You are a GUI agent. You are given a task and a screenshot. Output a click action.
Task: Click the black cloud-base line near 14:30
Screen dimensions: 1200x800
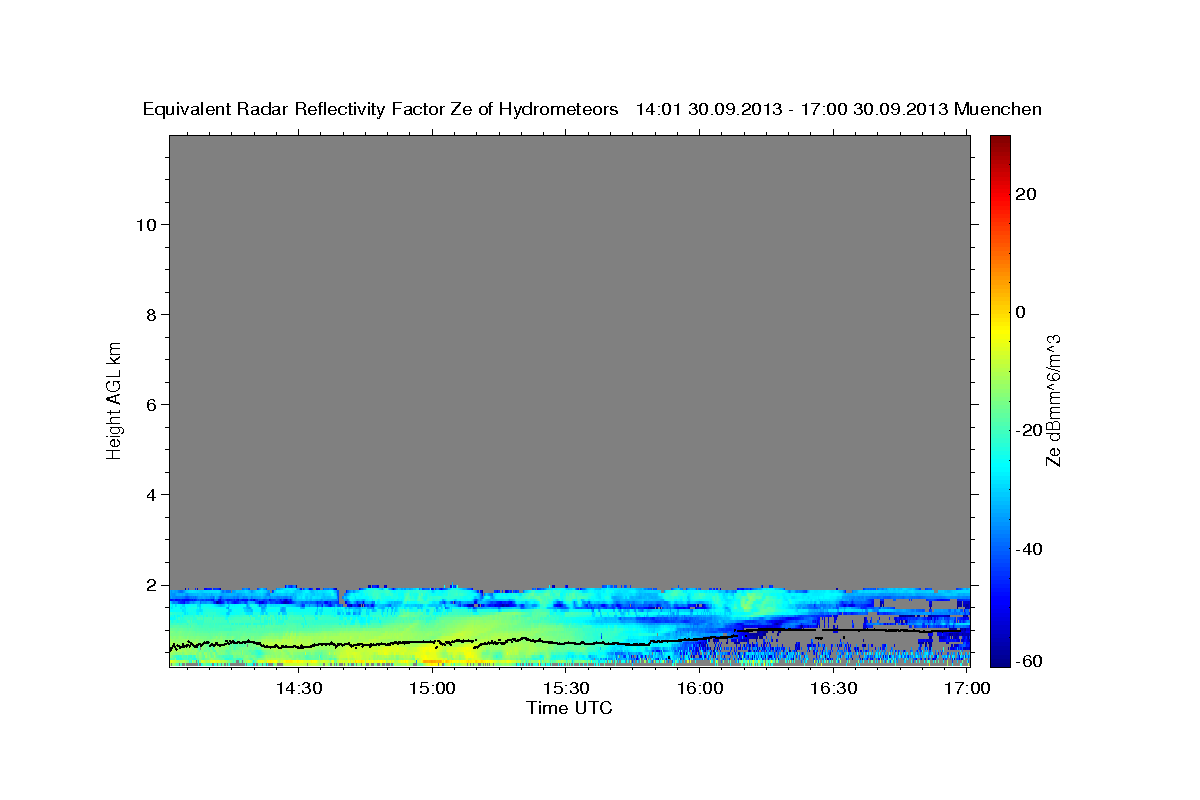[298, 645]
